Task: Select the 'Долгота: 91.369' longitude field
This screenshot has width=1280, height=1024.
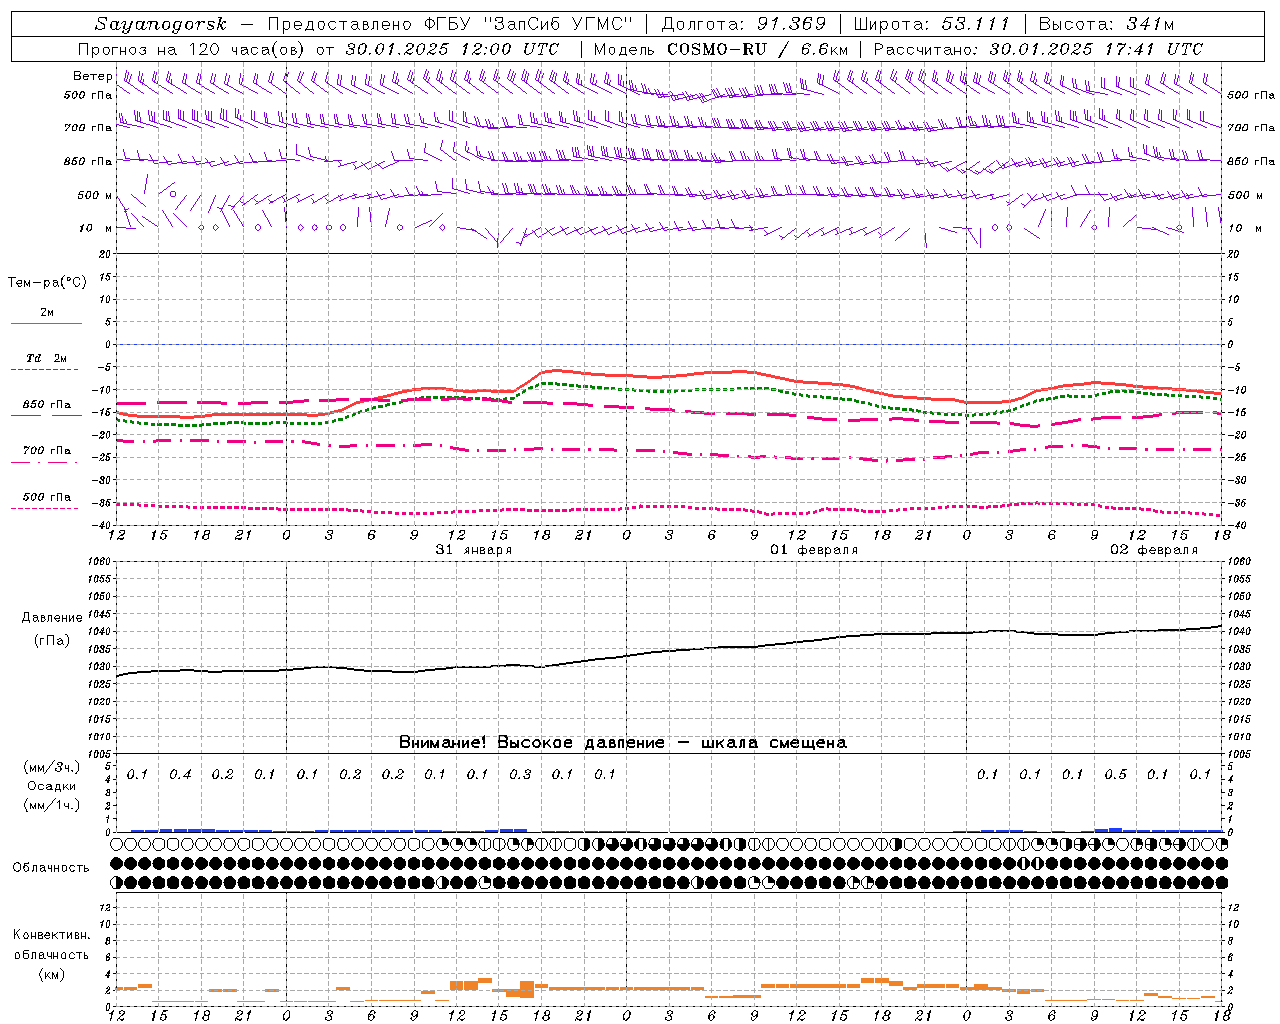Action: tap(744, 24)
